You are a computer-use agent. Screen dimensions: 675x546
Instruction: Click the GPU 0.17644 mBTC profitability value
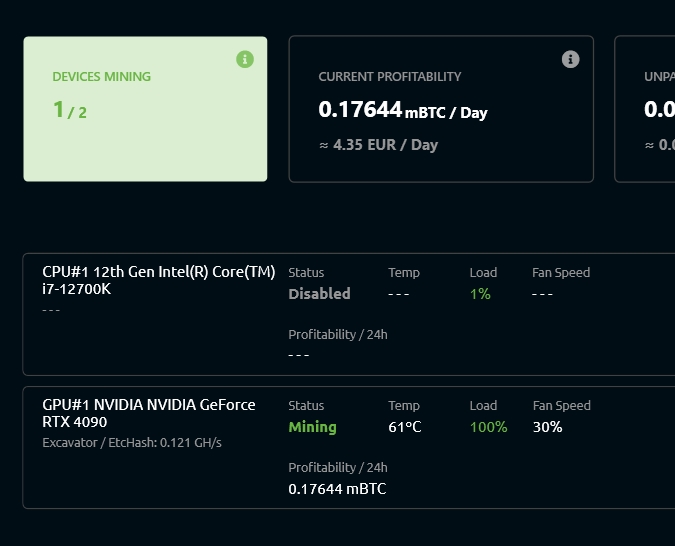(x=338, y=489)
